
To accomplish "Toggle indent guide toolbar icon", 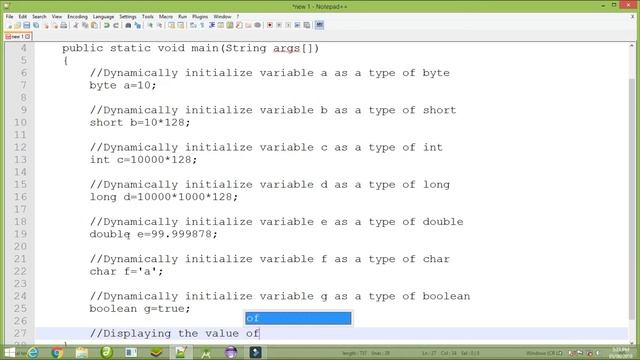I will (x=211, y=25).
